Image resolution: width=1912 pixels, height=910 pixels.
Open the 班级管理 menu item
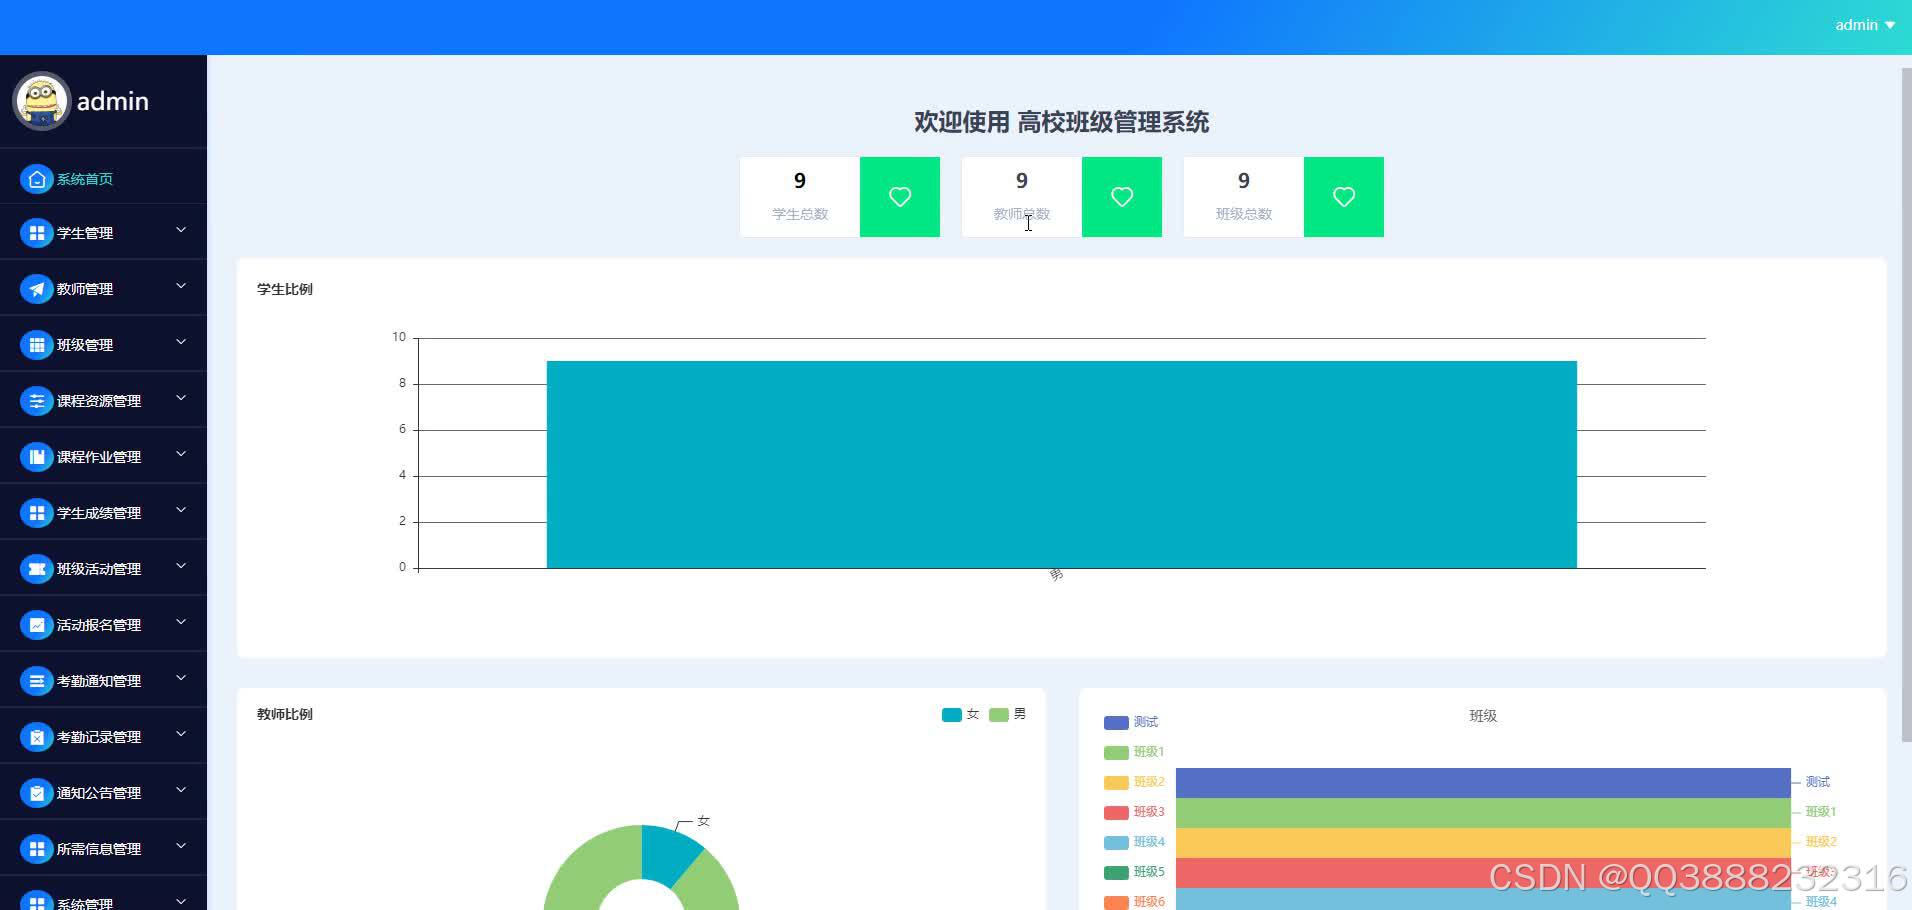103,345
